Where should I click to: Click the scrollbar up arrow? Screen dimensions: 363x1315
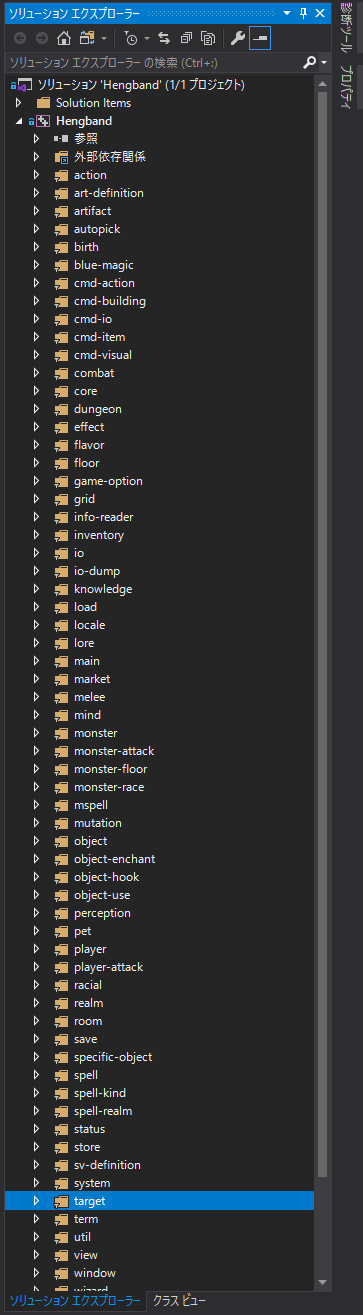click(322, 83)
